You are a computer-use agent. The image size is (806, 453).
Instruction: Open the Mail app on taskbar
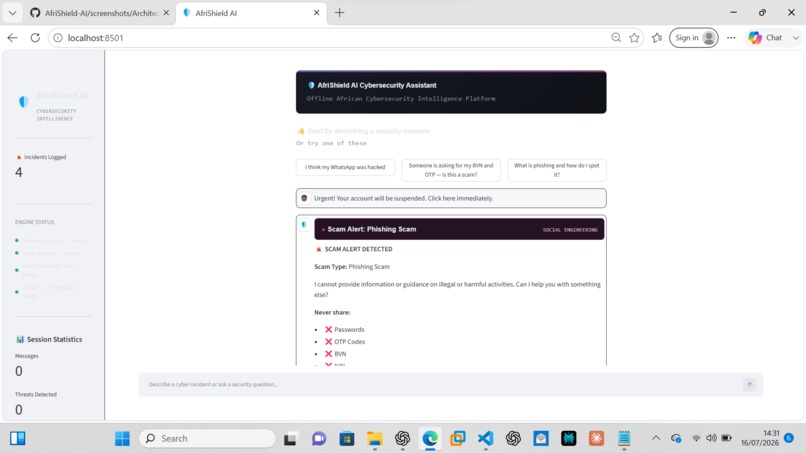(541, 438)
